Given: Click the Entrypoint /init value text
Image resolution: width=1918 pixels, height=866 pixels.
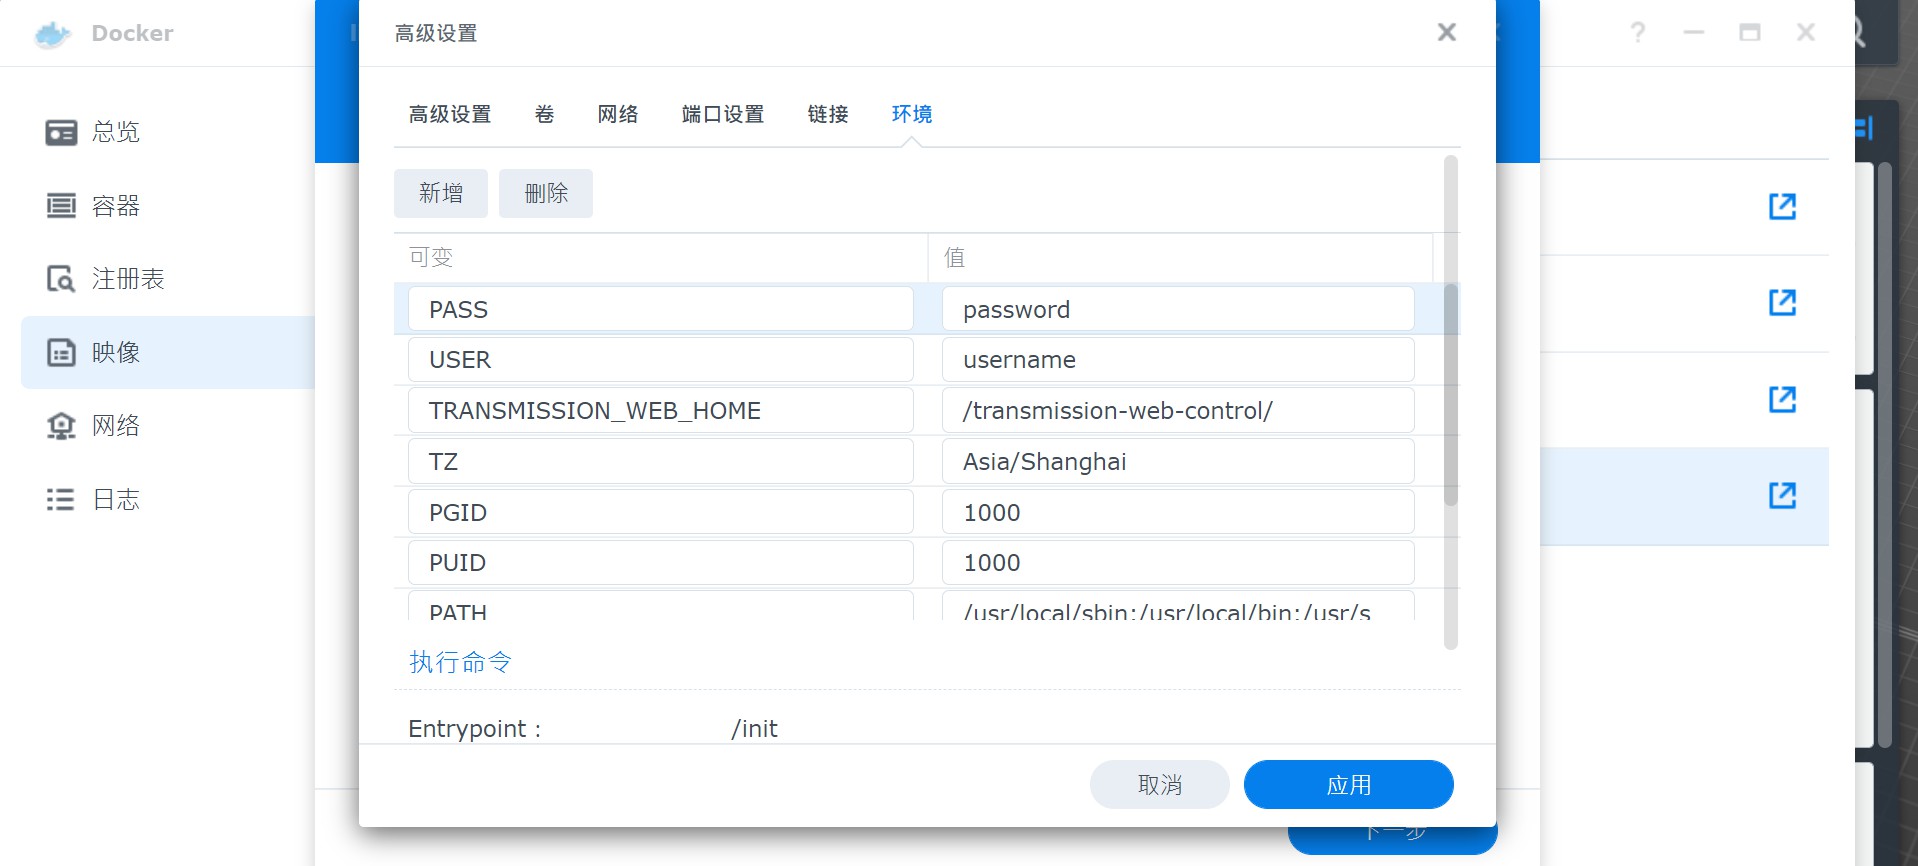Looking at the screenshot, I should tap(755, 729).
